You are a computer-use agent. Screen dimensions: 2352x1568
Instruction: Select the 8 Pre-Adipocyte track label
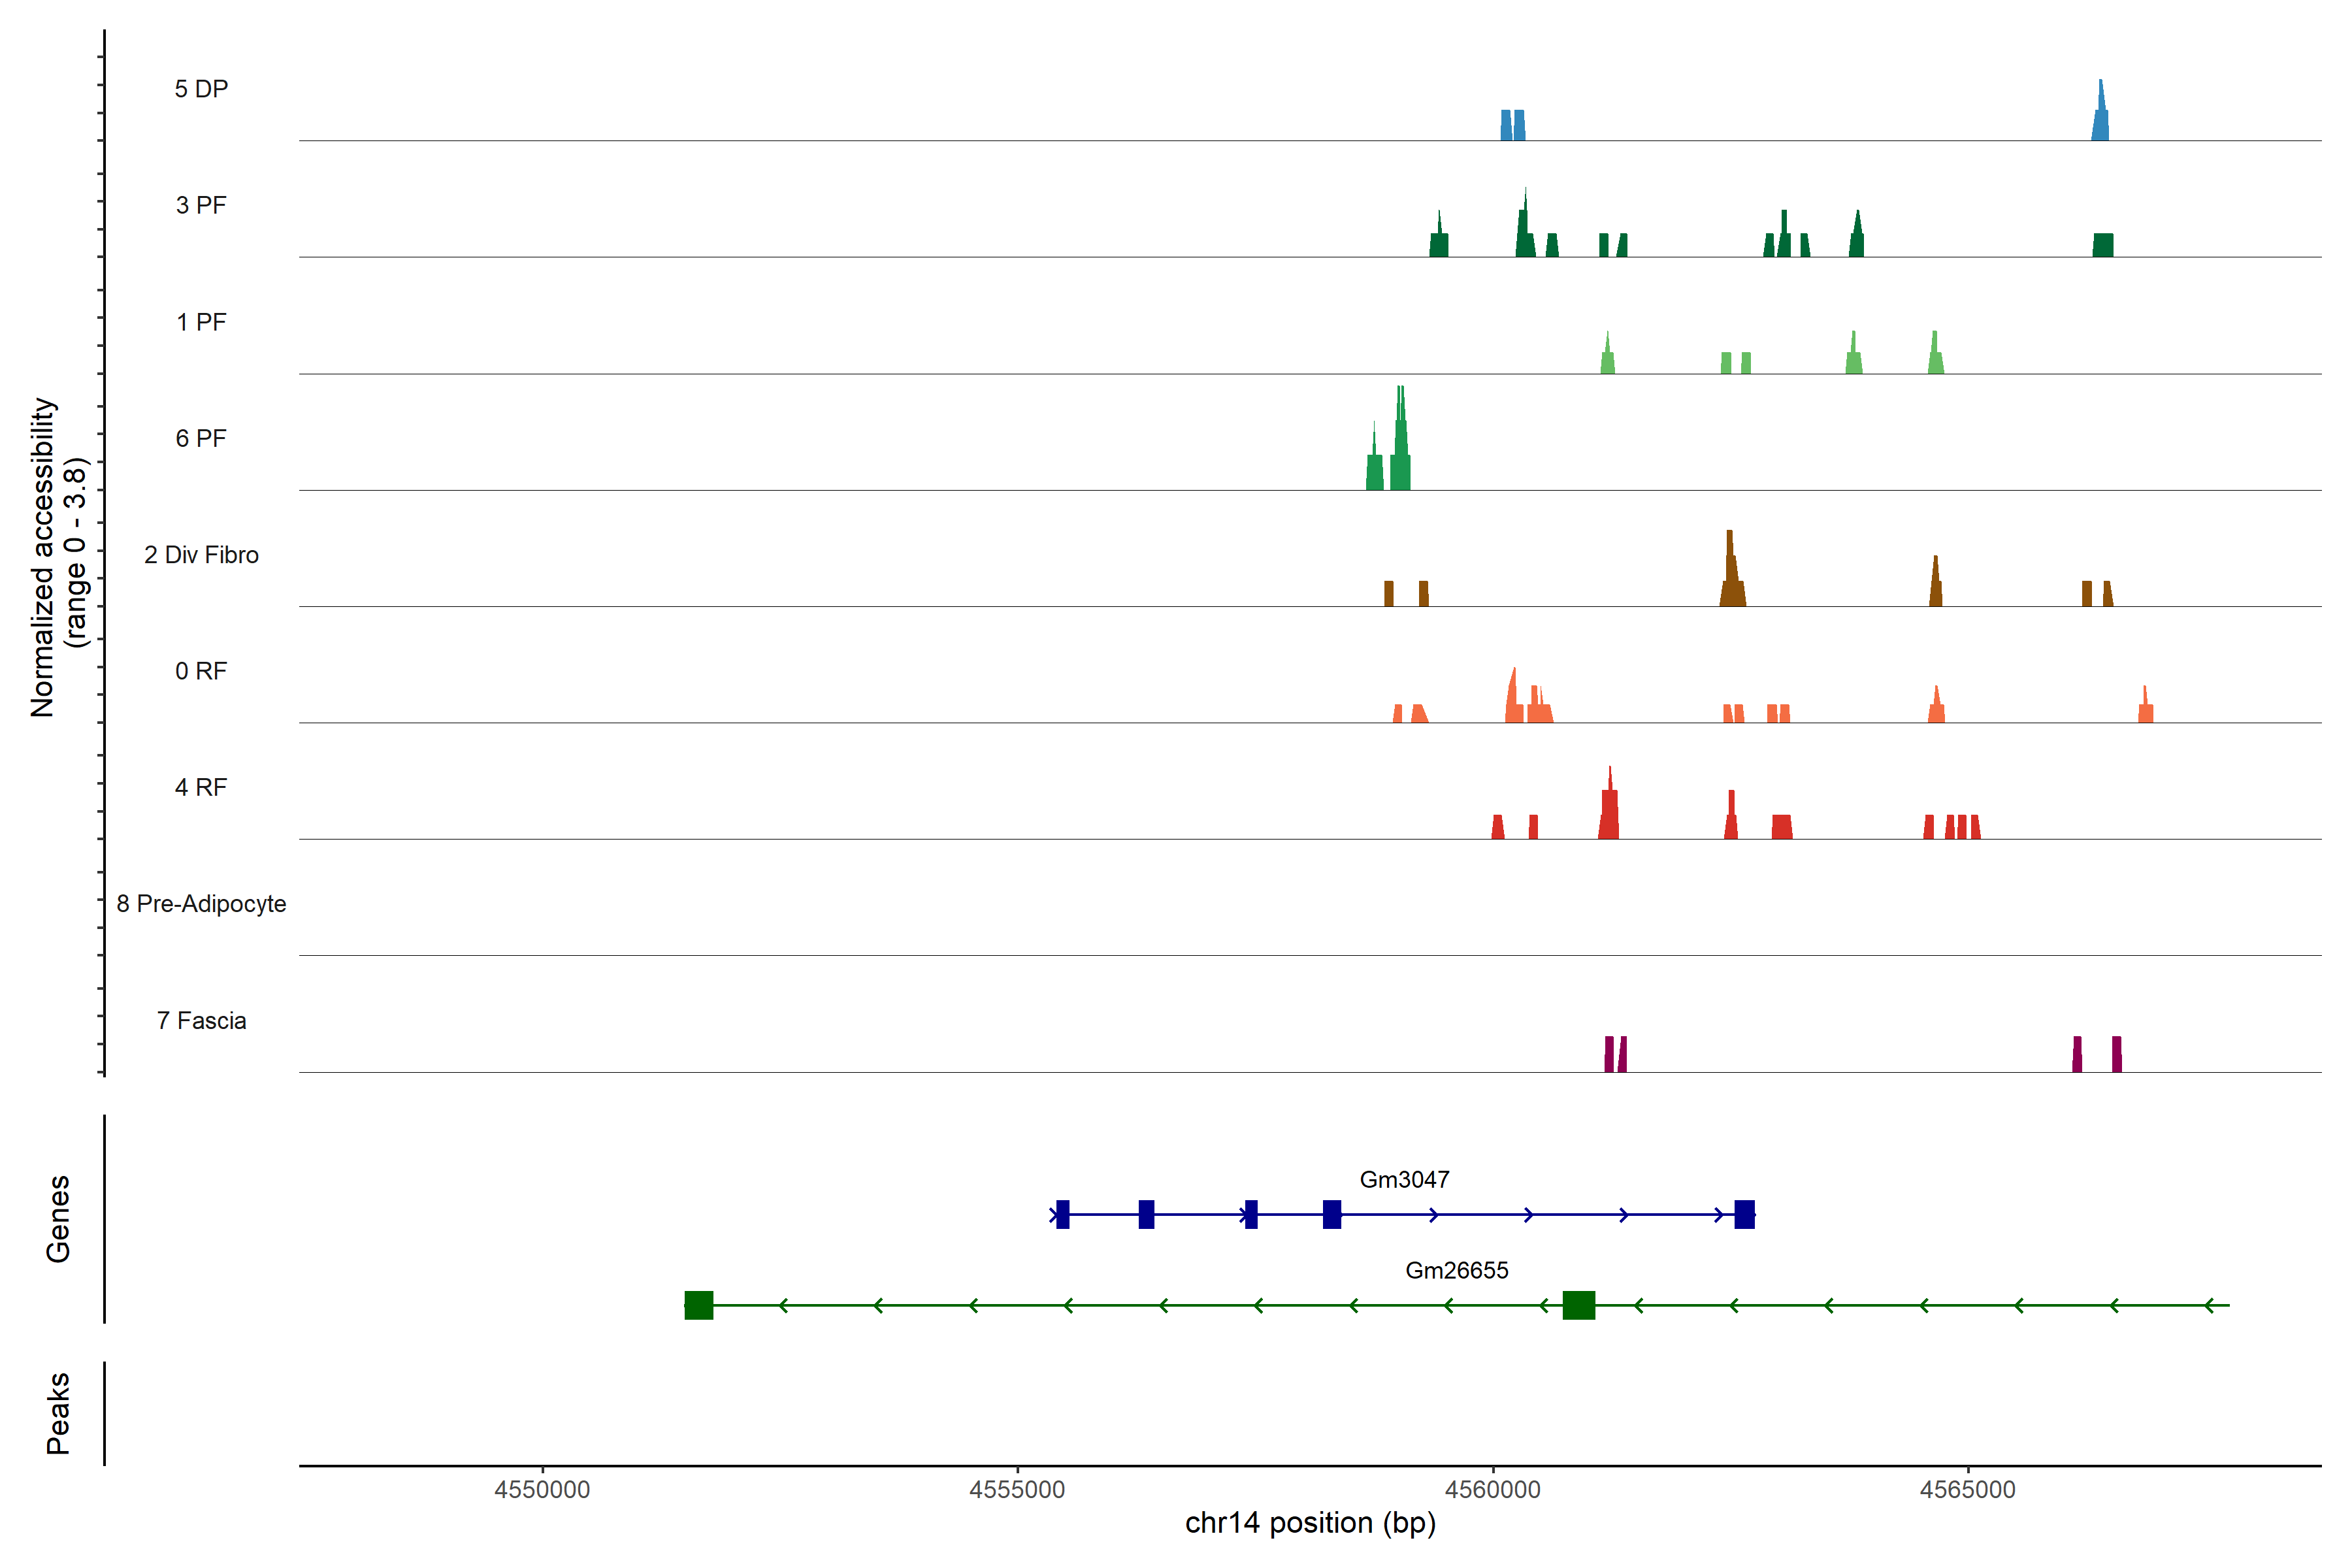click(201, 904)
